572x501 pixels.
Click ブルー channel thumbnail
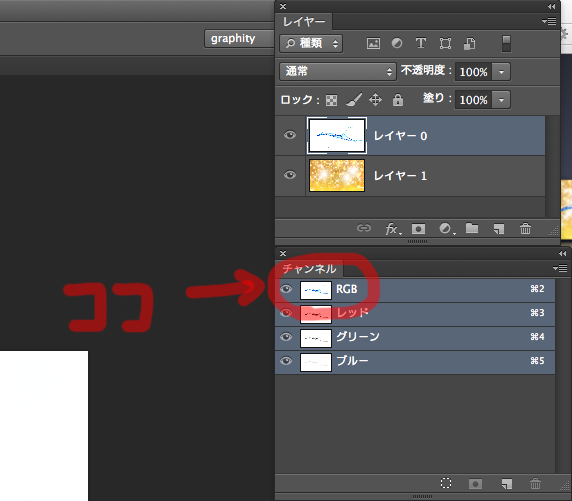[x=316, y=362]
